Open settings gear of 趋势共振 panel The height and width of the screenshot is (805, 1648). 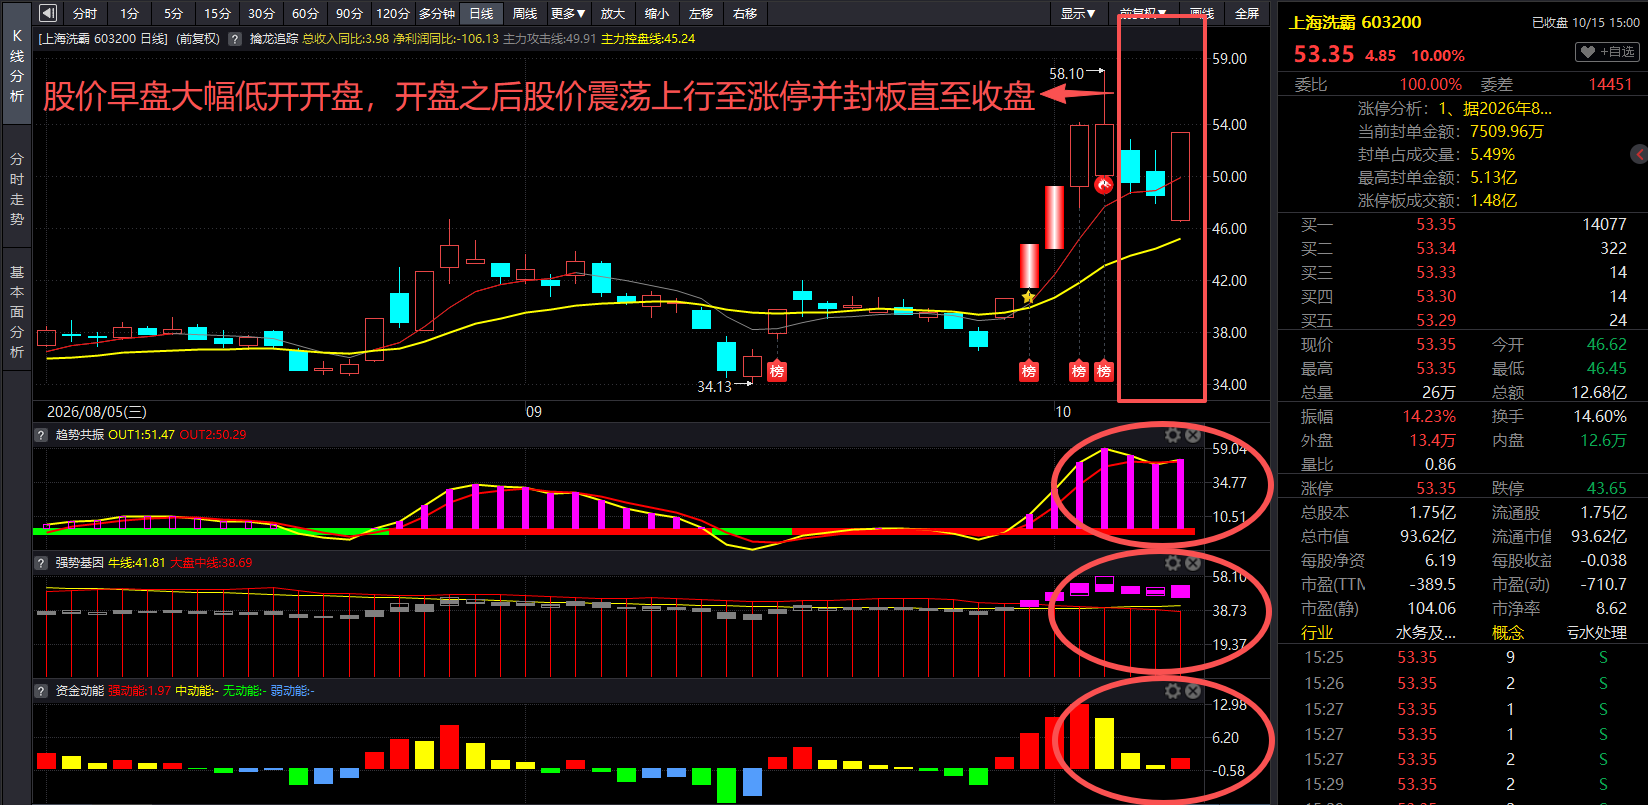click(x=1173, y=435)
